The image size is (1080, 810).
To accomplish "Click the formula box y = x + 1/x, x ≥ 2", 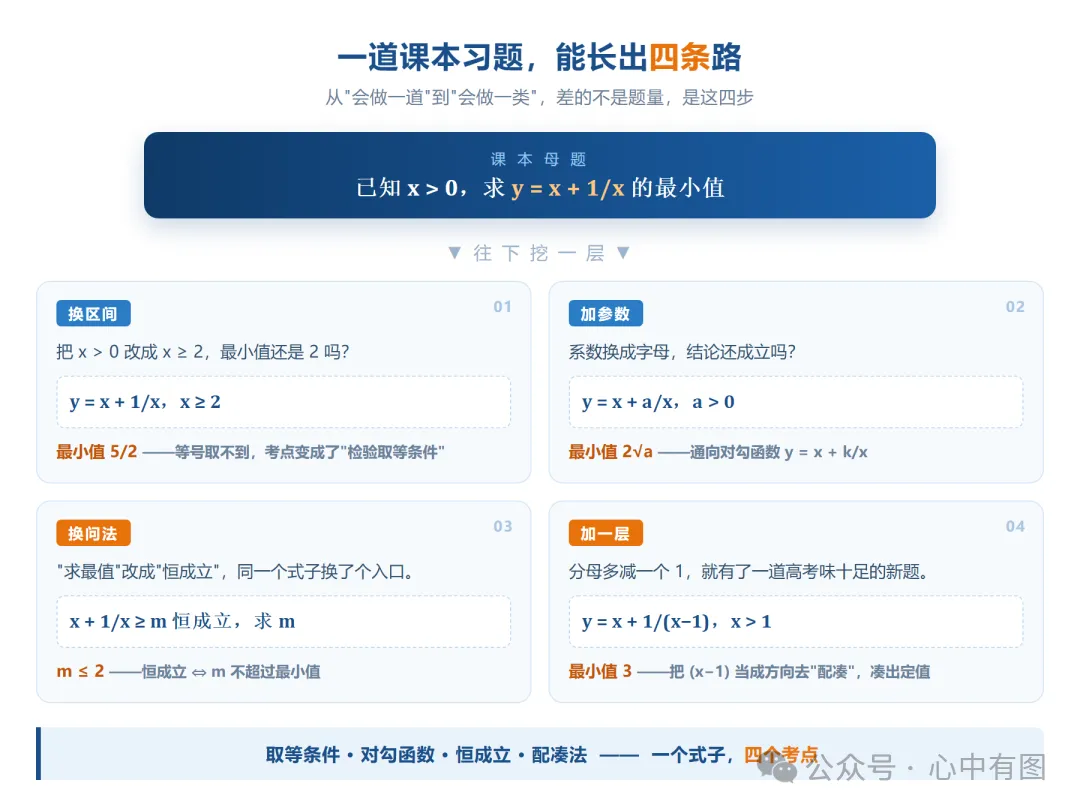I will coord(283,402).
